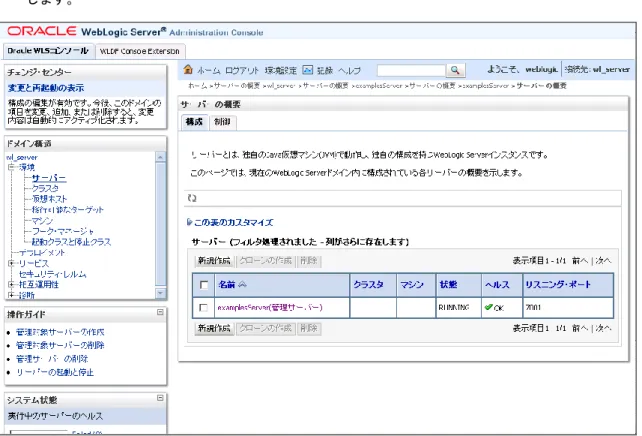Click wl_server root tree node
This screenshot has width=642, height=436.
[x=22, y=157]
